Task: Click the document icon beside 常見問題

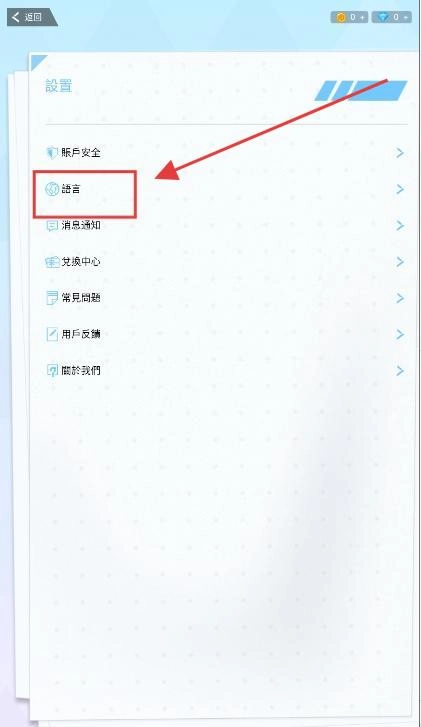Action: point(52,298)
